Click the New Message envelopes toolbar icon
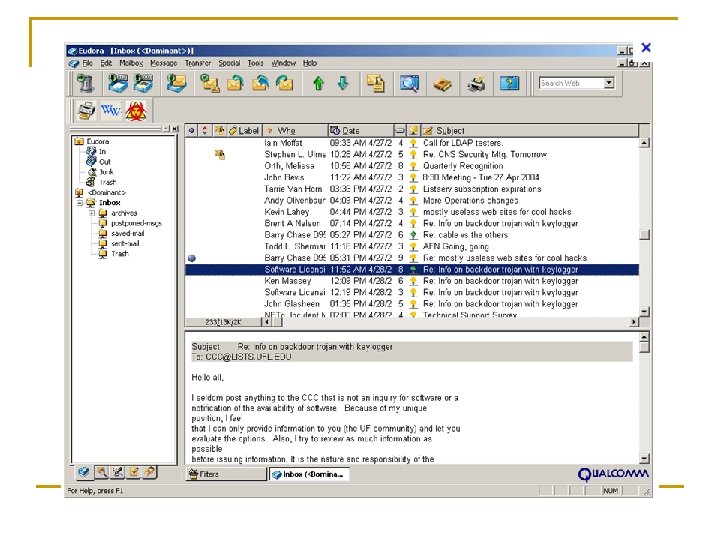 (209, 83)
